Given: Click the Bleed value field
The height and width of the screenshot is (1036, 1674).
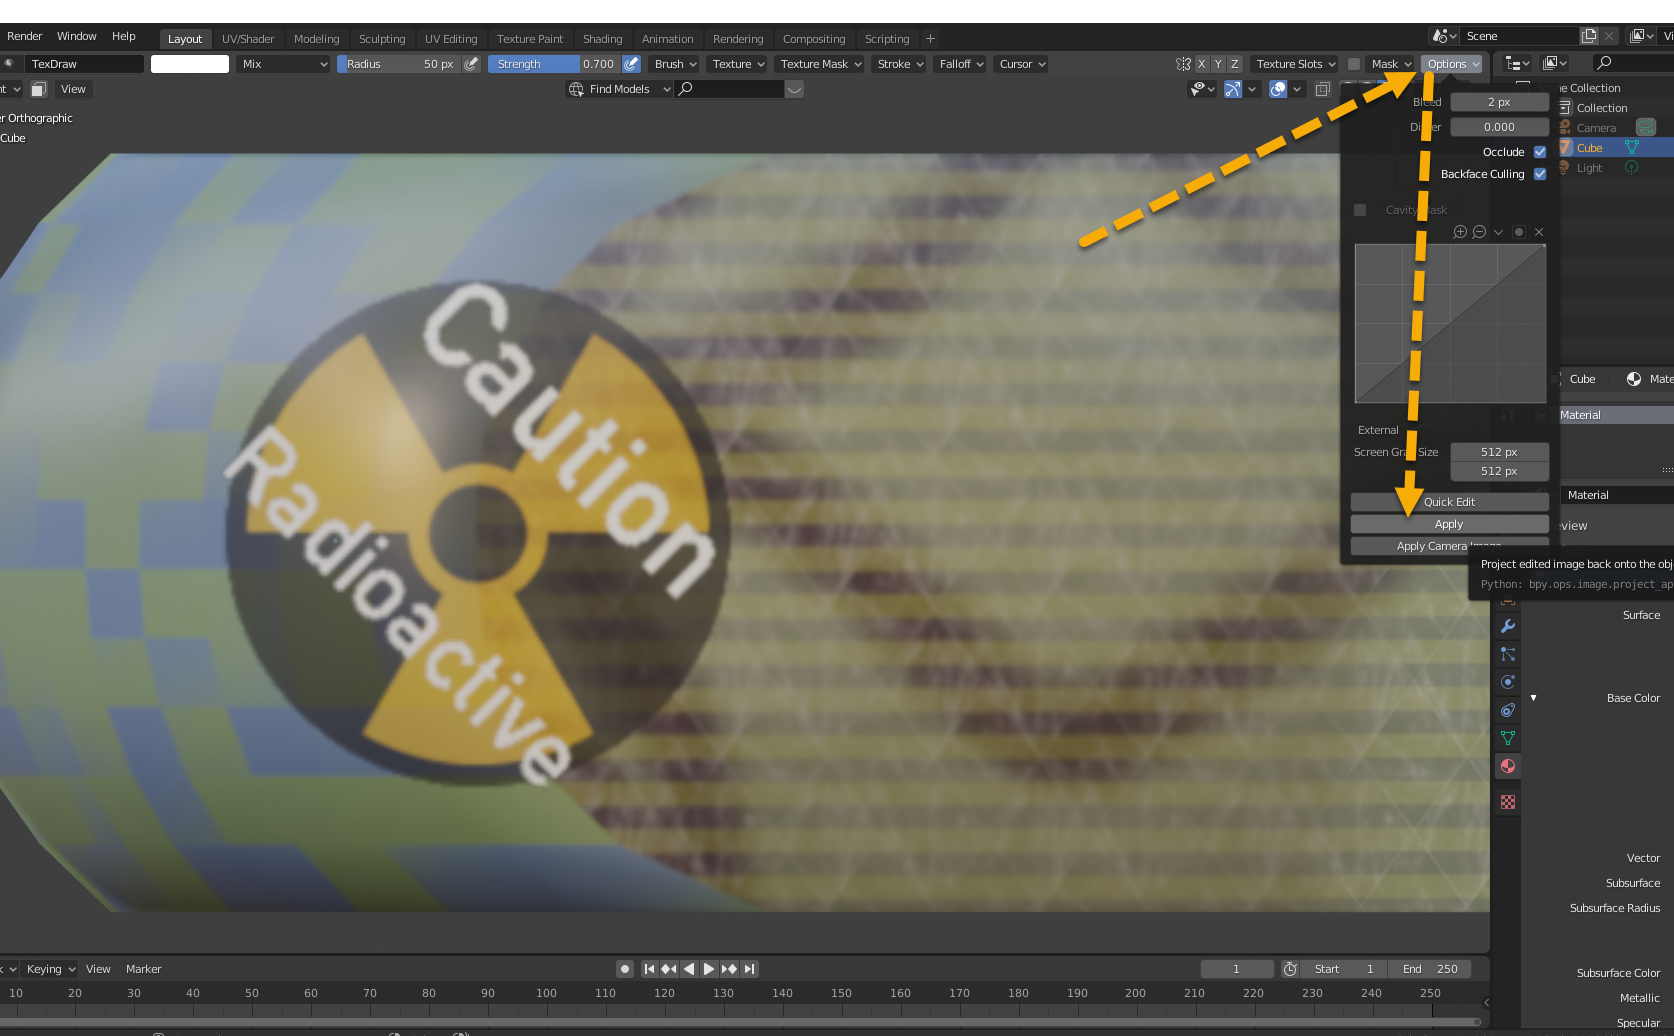Looking at the screenshot, I should pos(1499,102).
